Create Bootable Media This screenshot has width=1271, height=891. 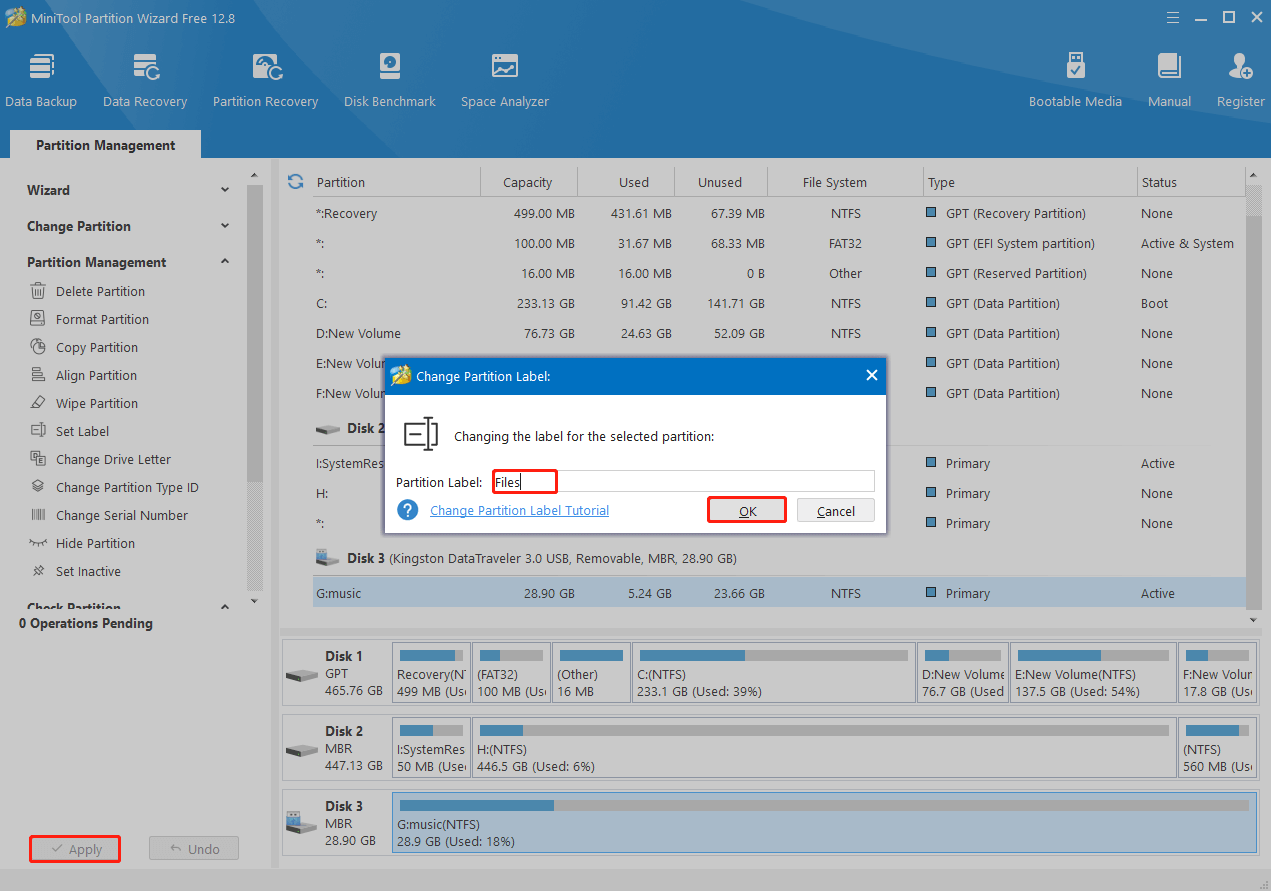point(1075,80)
